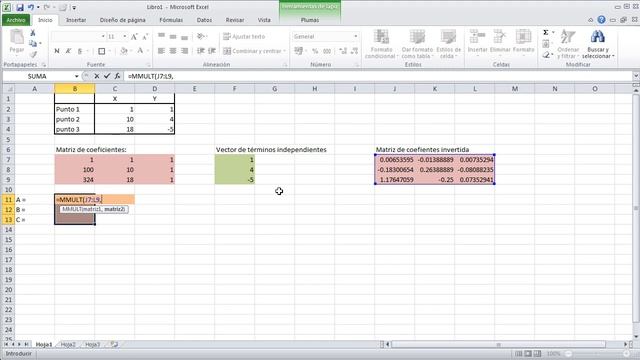The image size is (640, 360).
Task: Open Buscar y seleccionar dropdown
Action: (598, 44)
